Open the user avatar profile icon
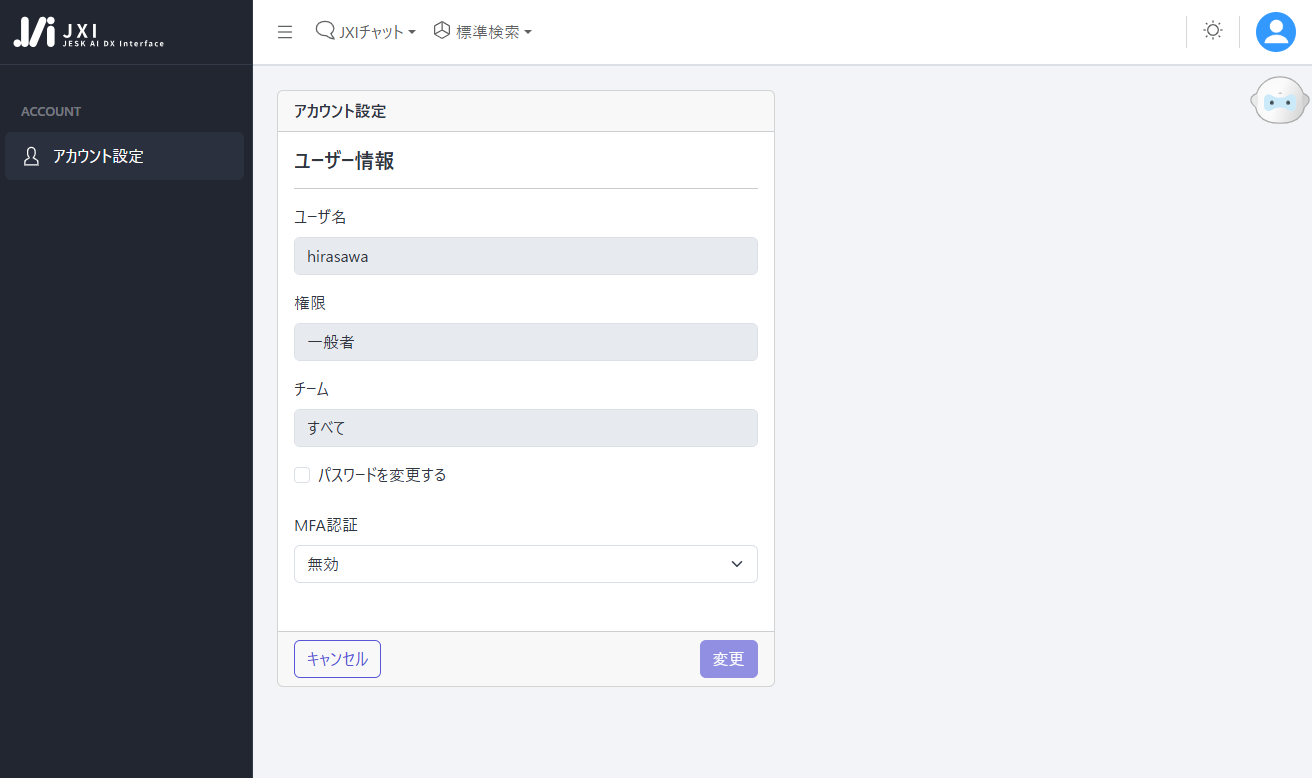The height and width of the screenshot is (778, 1312). click(x=1275, y=31)
